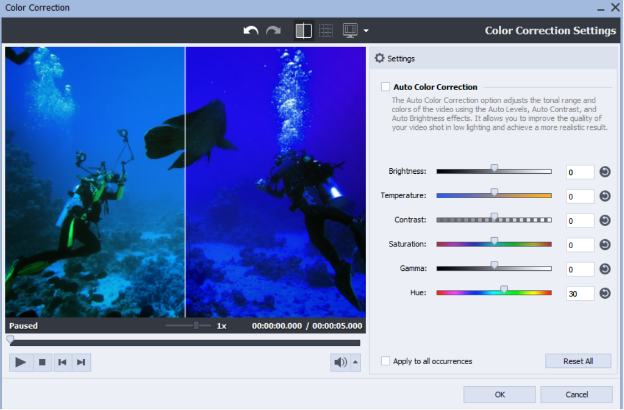Click the Reset All button

(578, 361)
